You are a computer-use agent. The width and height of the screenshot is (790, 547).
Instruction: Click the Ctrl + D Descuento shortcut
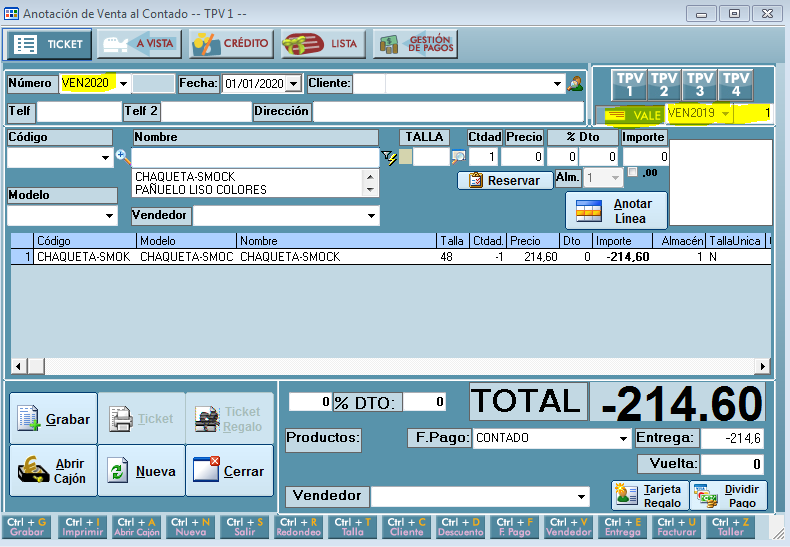pyautogui.click(x=460, y=527)
